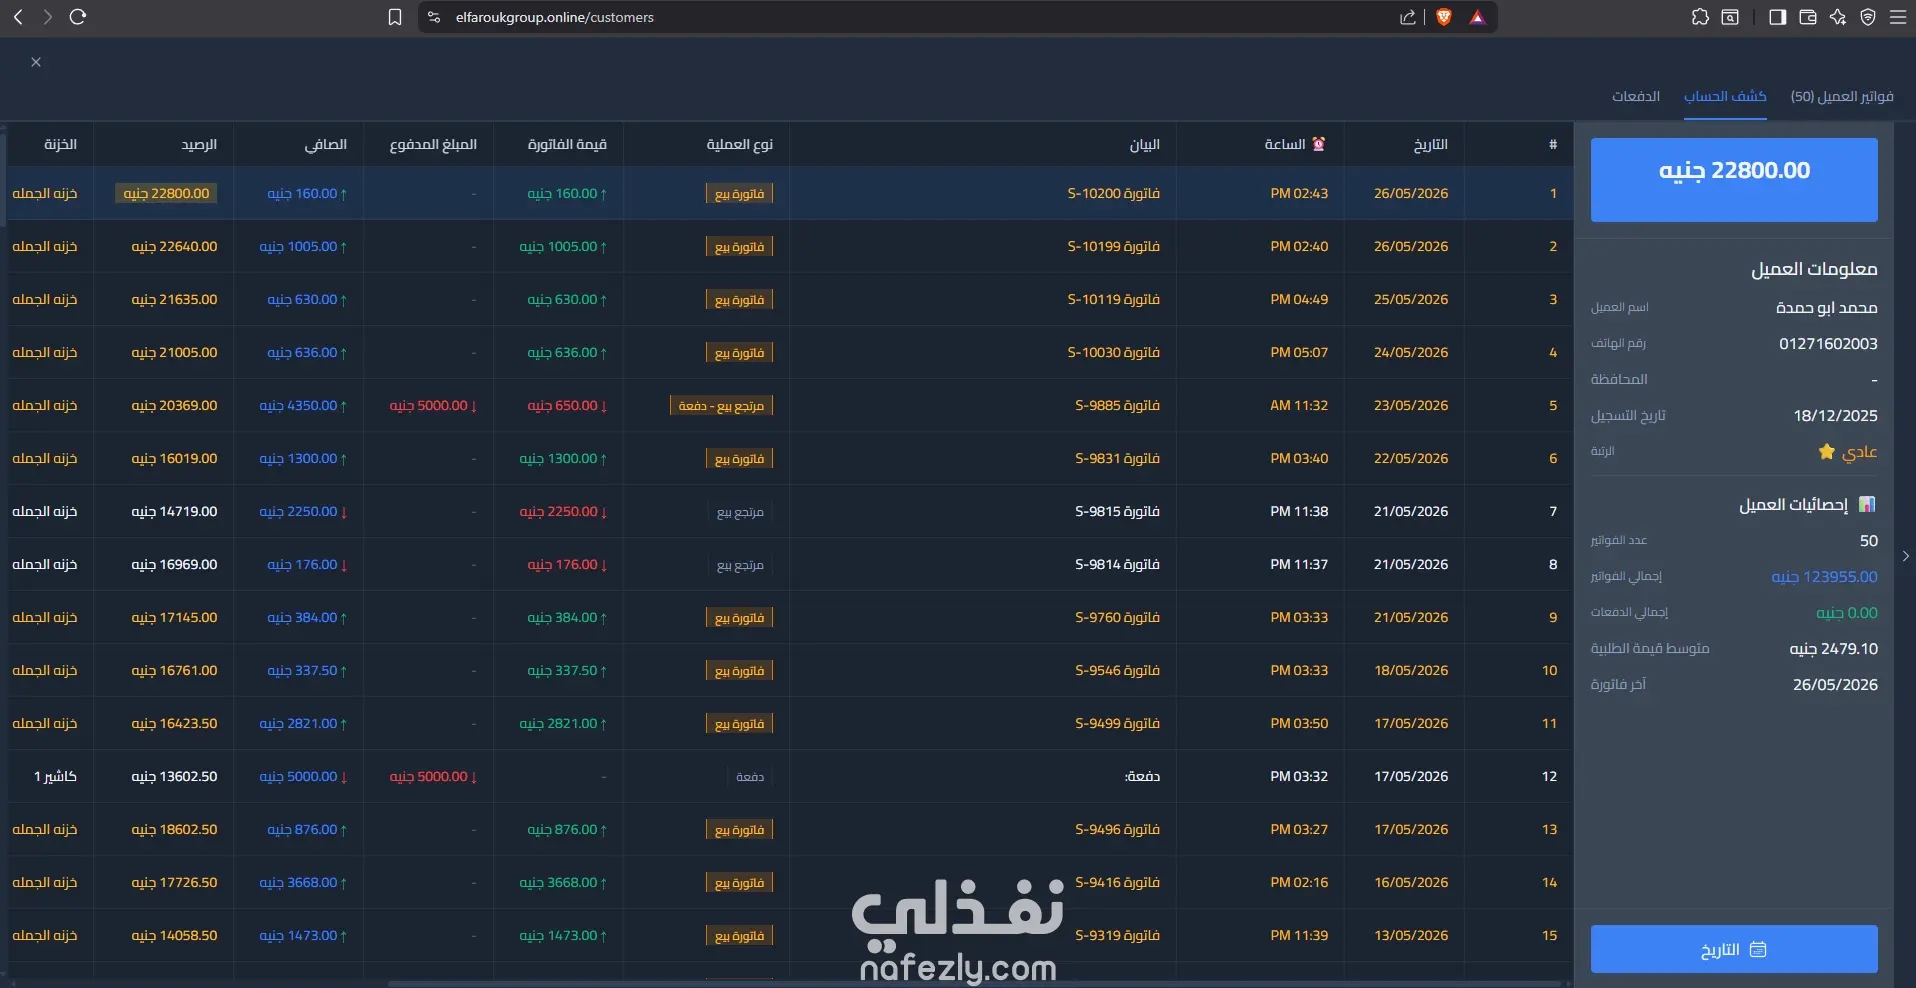Open the browser hamburger menu
The height and width of the screenshot is (988, 1916).
point(1898,17)
